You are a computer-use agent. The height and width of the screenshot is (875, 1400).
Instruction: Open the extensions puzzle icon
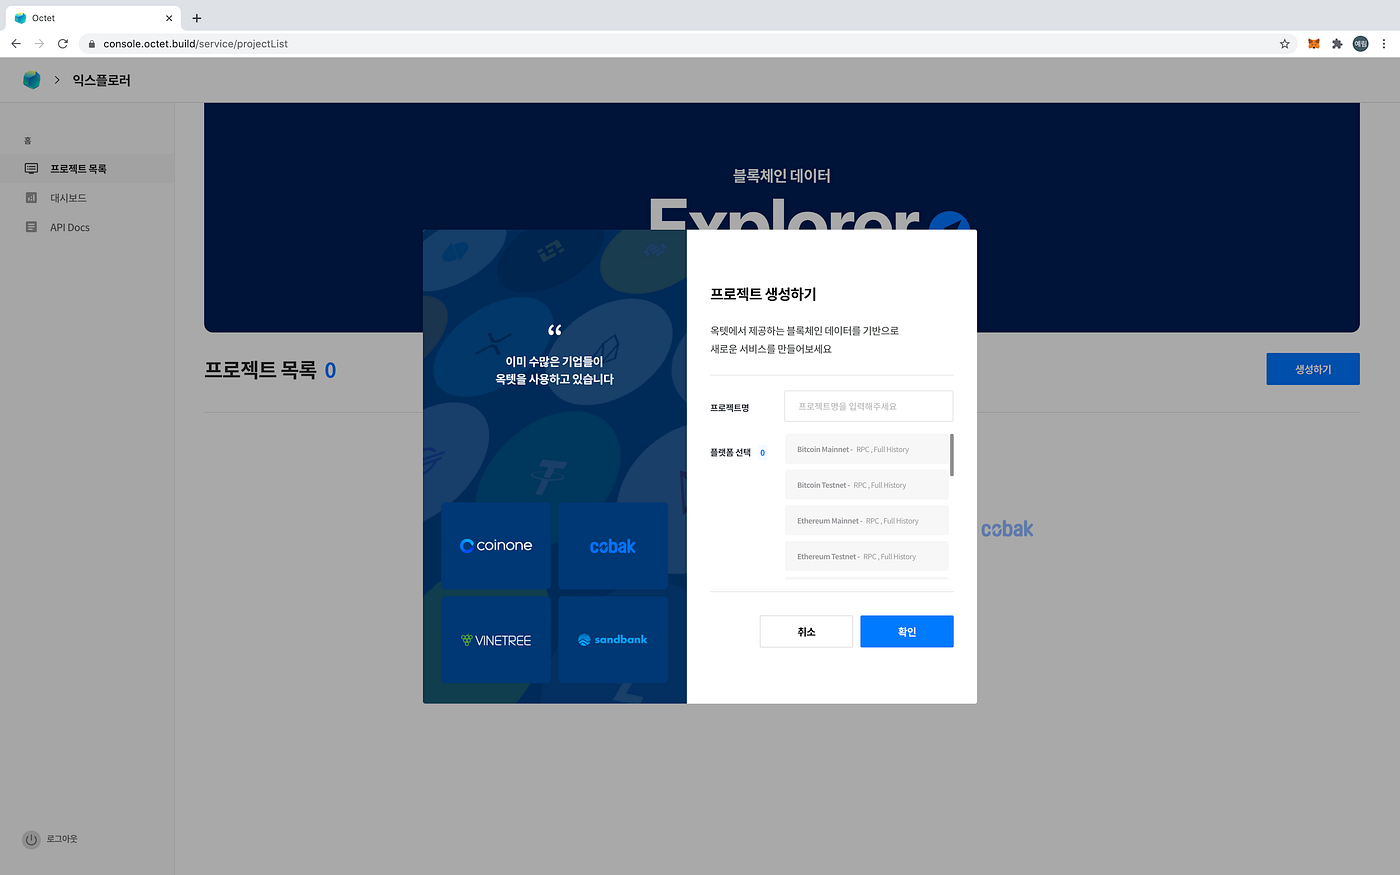coord(1337,44)
